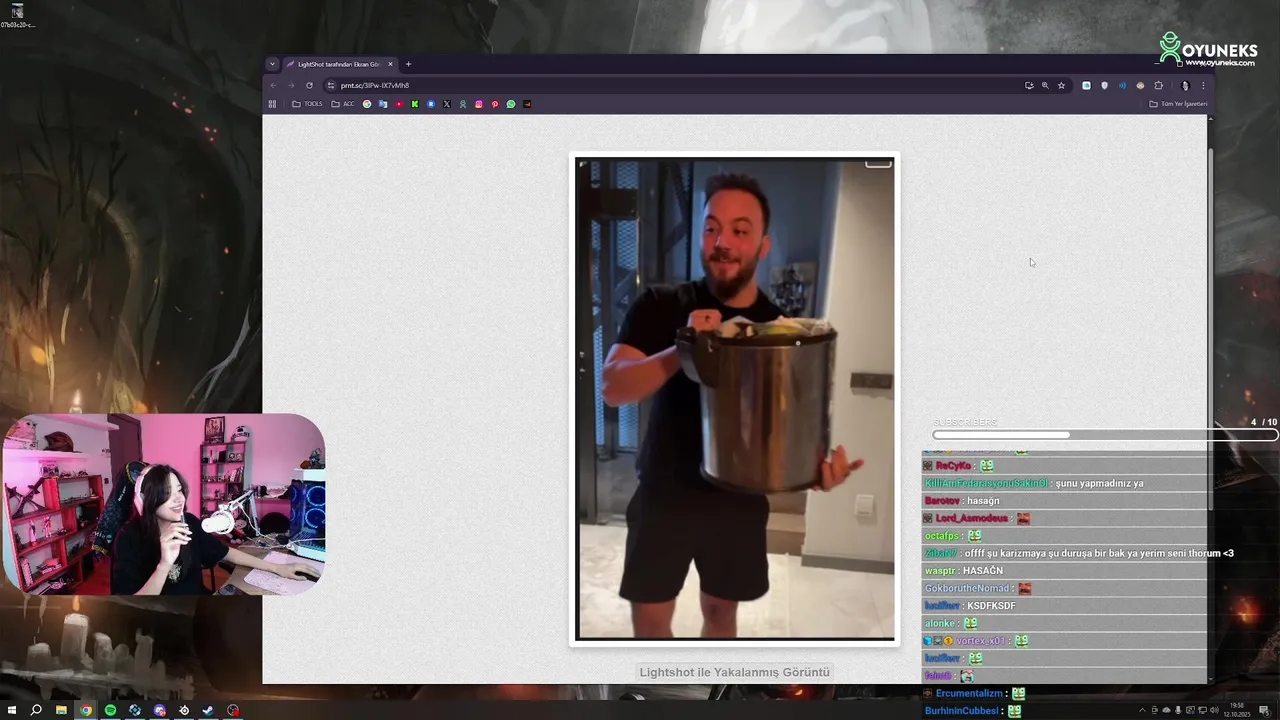
Task: Bookmark this page with the star
Action: coord(1061,85)
